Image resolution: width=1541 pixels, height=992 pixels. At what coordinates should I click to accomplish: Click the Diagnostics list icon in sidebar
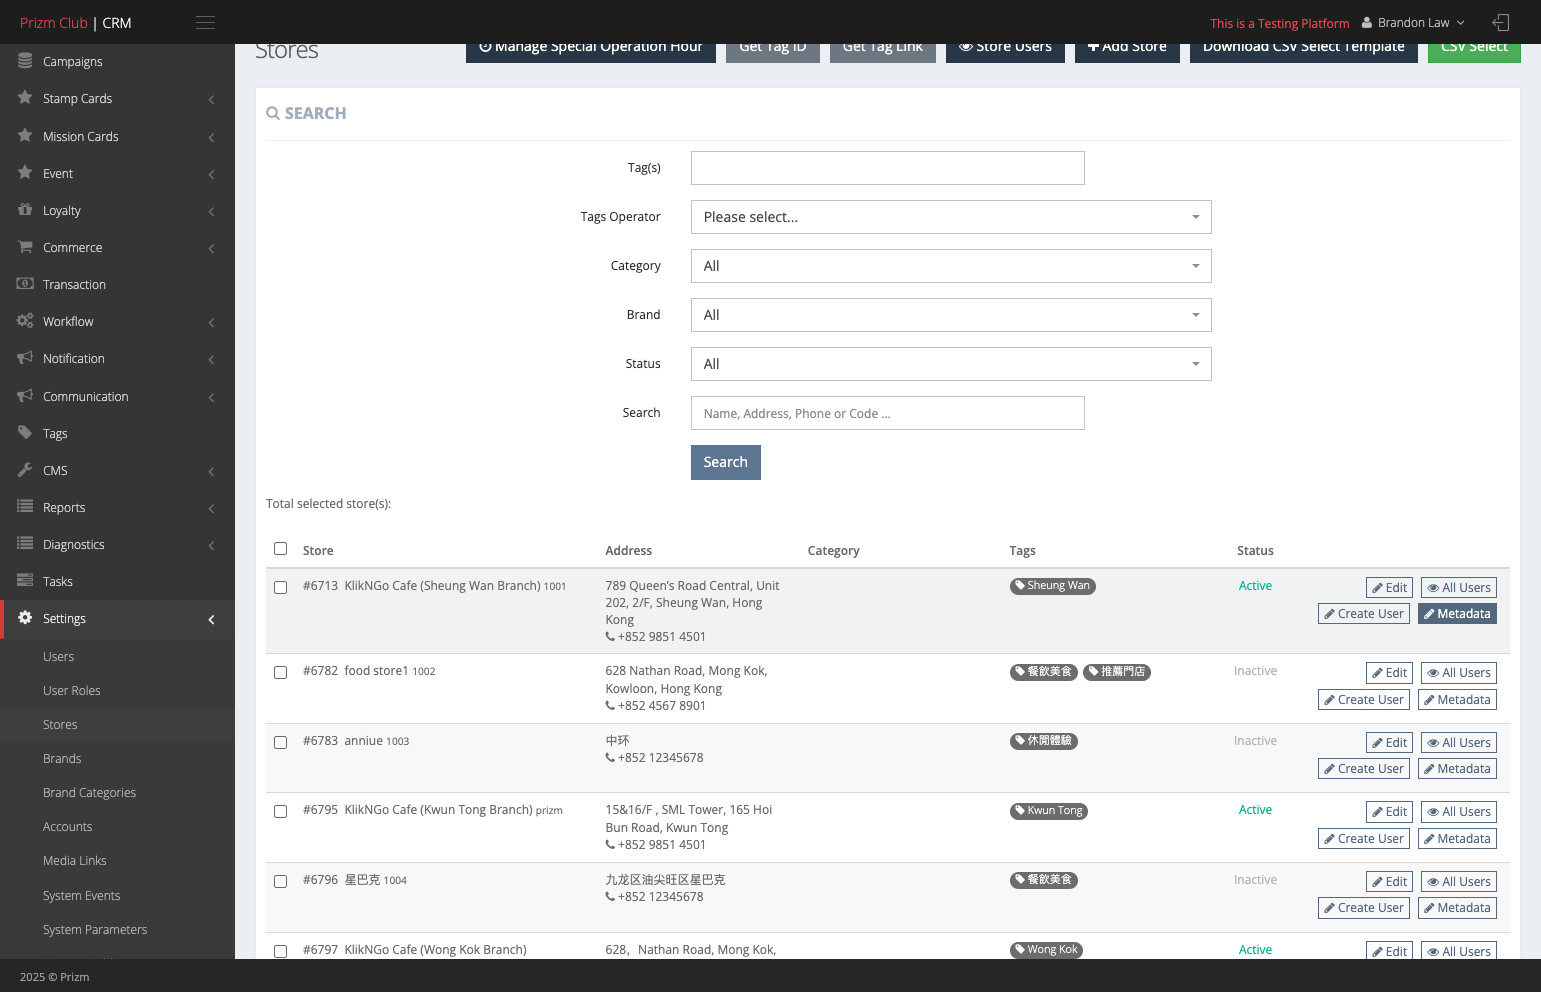click(x=25, y=544)
